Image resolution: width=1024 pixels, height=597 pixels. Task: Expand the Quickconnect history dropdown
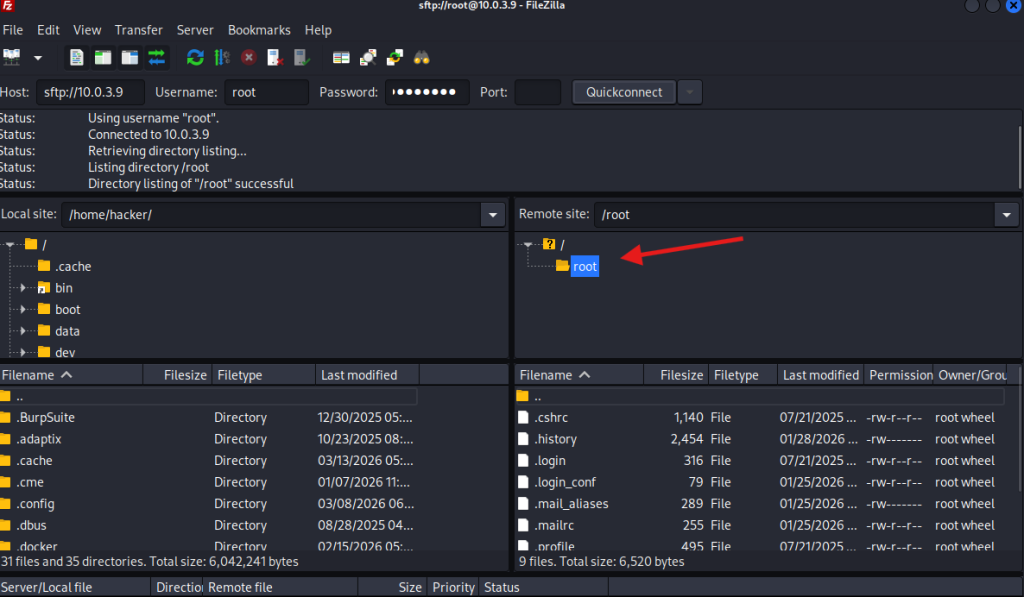tap(690, 92)
